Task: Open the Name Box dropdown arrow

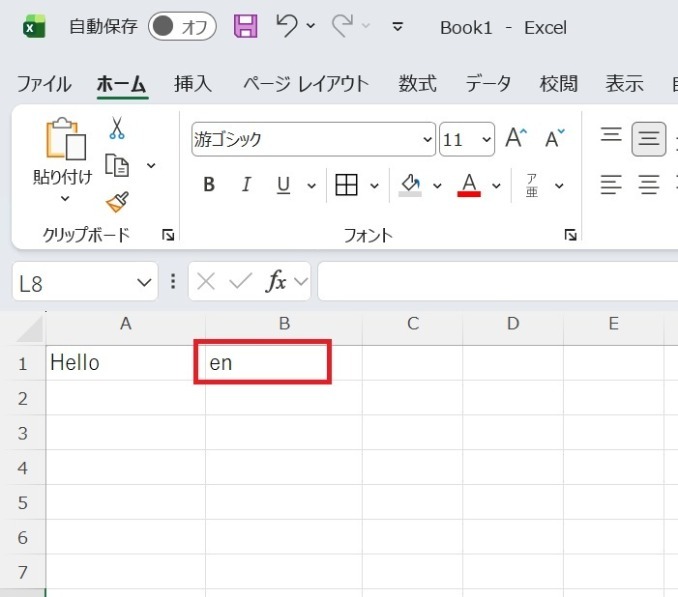Action: pos(144,283)
